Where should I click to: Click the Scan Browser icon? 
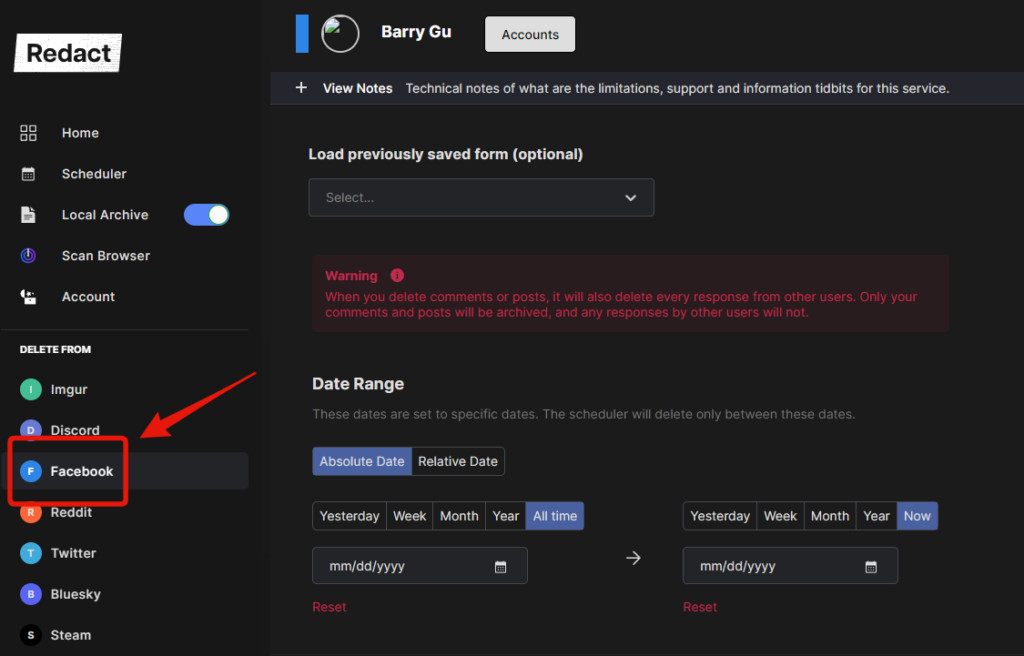(28, 255)
